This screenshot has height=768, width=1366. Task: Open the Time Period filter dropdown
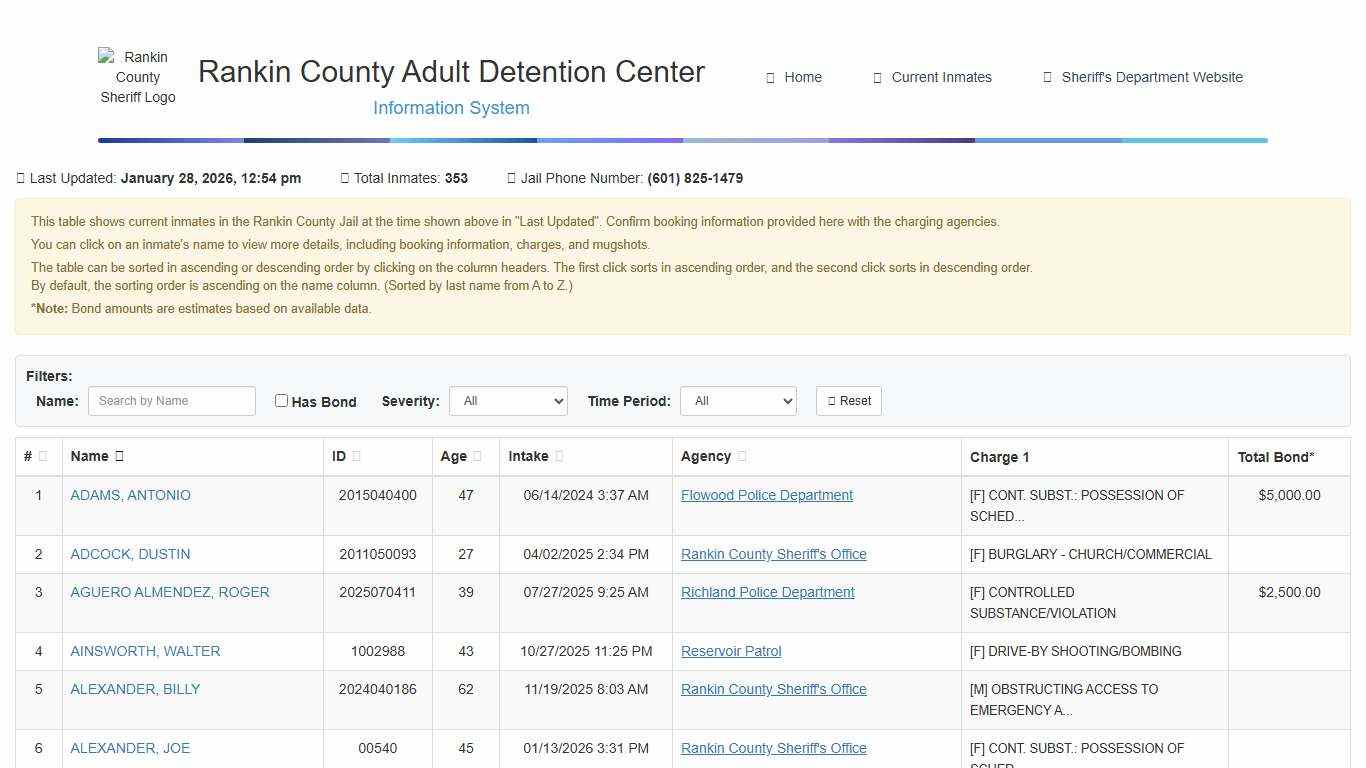738,400
